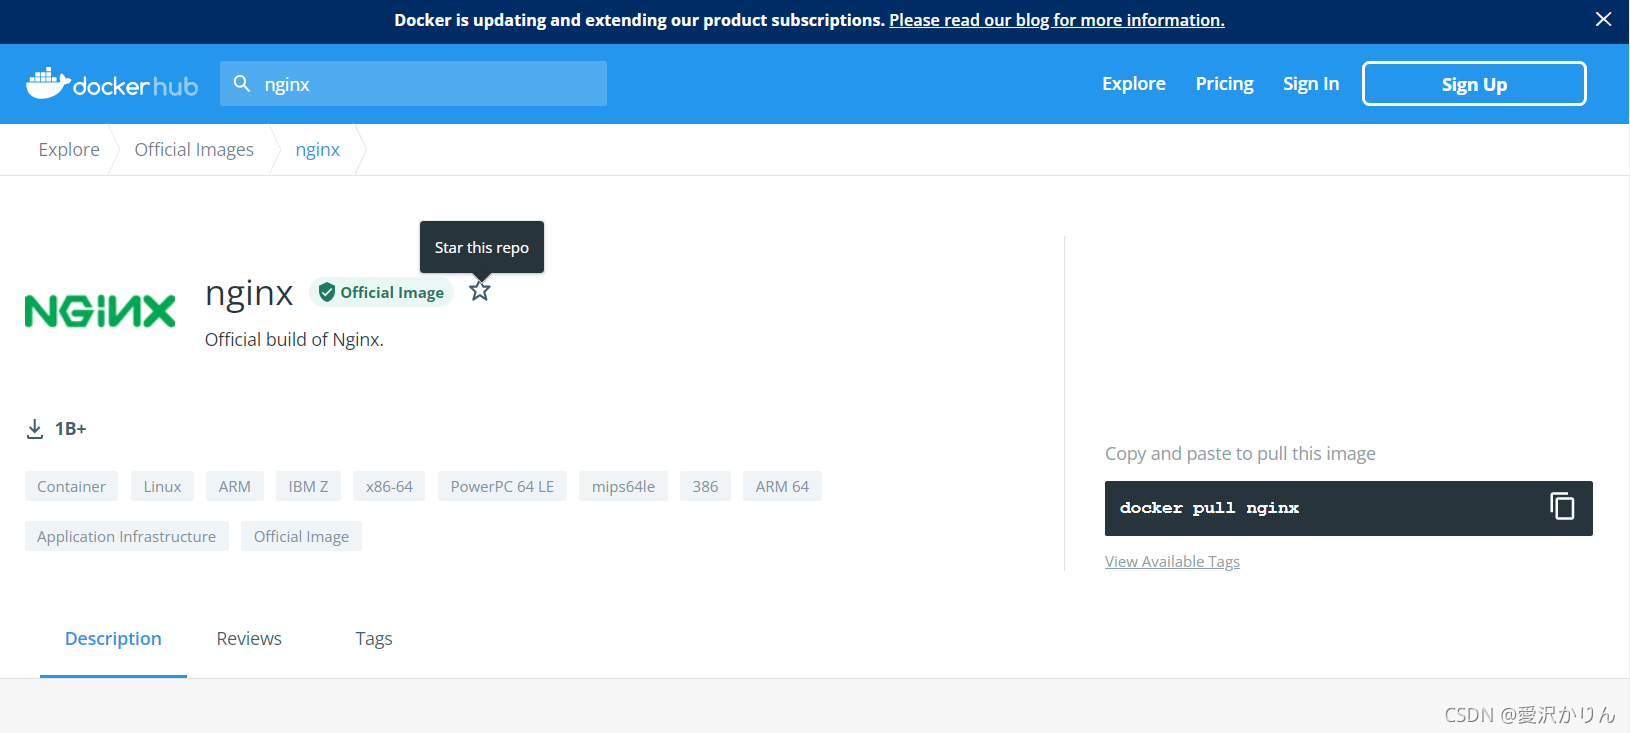This screenshot has width=1630, height=733.
Task: Click the nginx repository title
Action: pos(249,293)
